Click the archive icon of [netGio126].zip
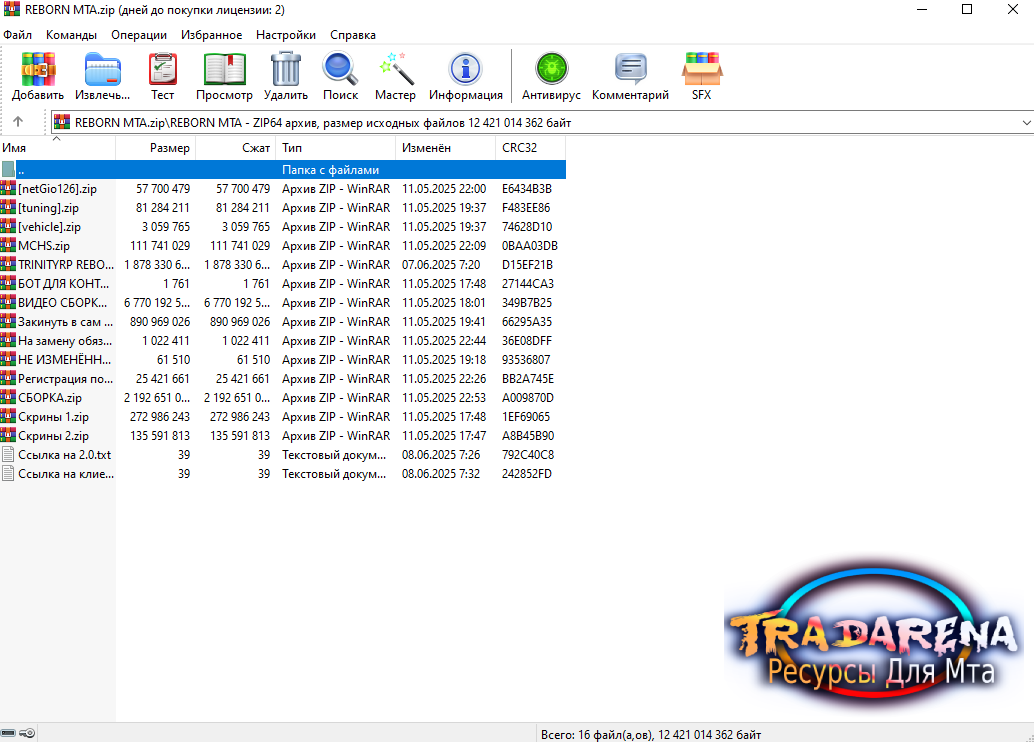Image resolution: width=1034 pixels, height=742 pixels. (x=8, y=188)
